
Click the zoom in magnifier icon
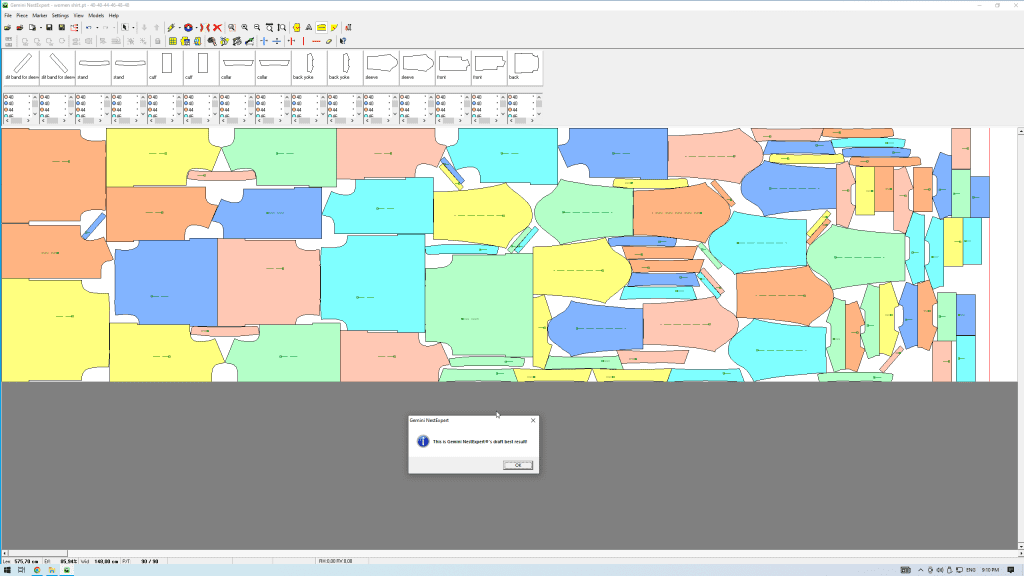244,27
